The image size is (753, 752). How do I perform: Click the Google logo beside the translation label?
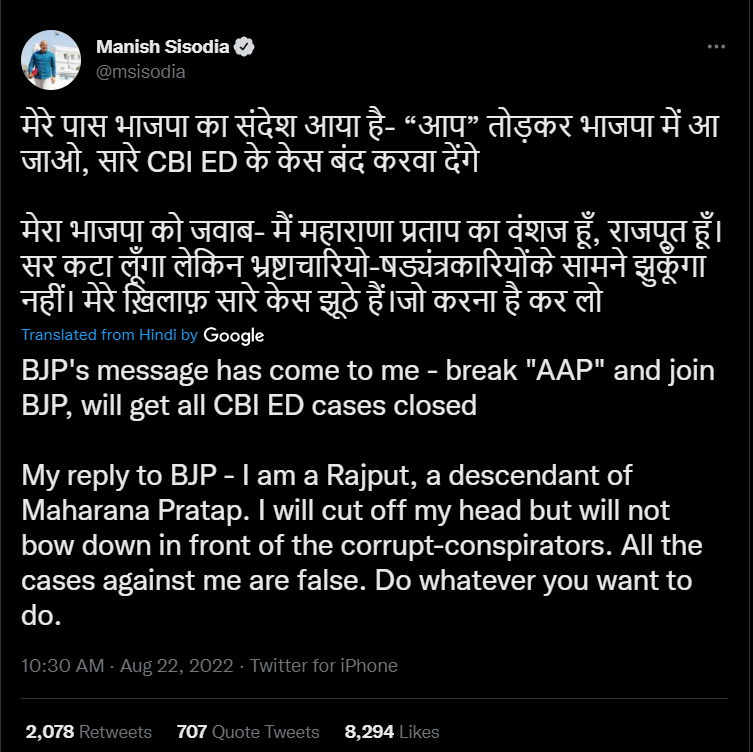click(x=234, y=336)
